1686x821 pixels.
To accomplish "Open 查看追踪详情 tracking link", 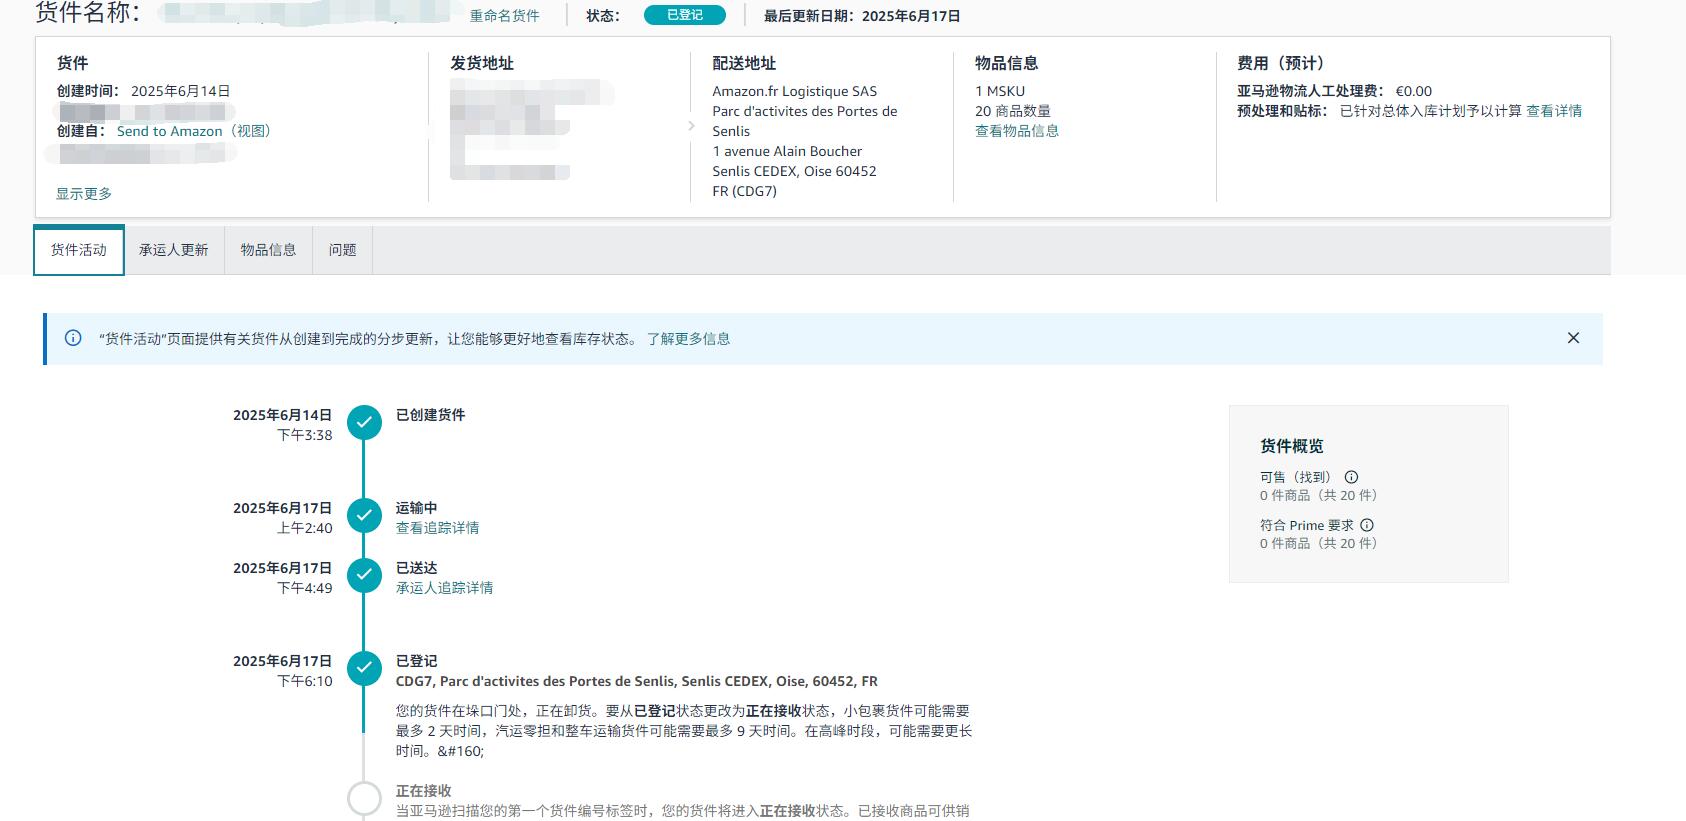I will tap(437, 528).
